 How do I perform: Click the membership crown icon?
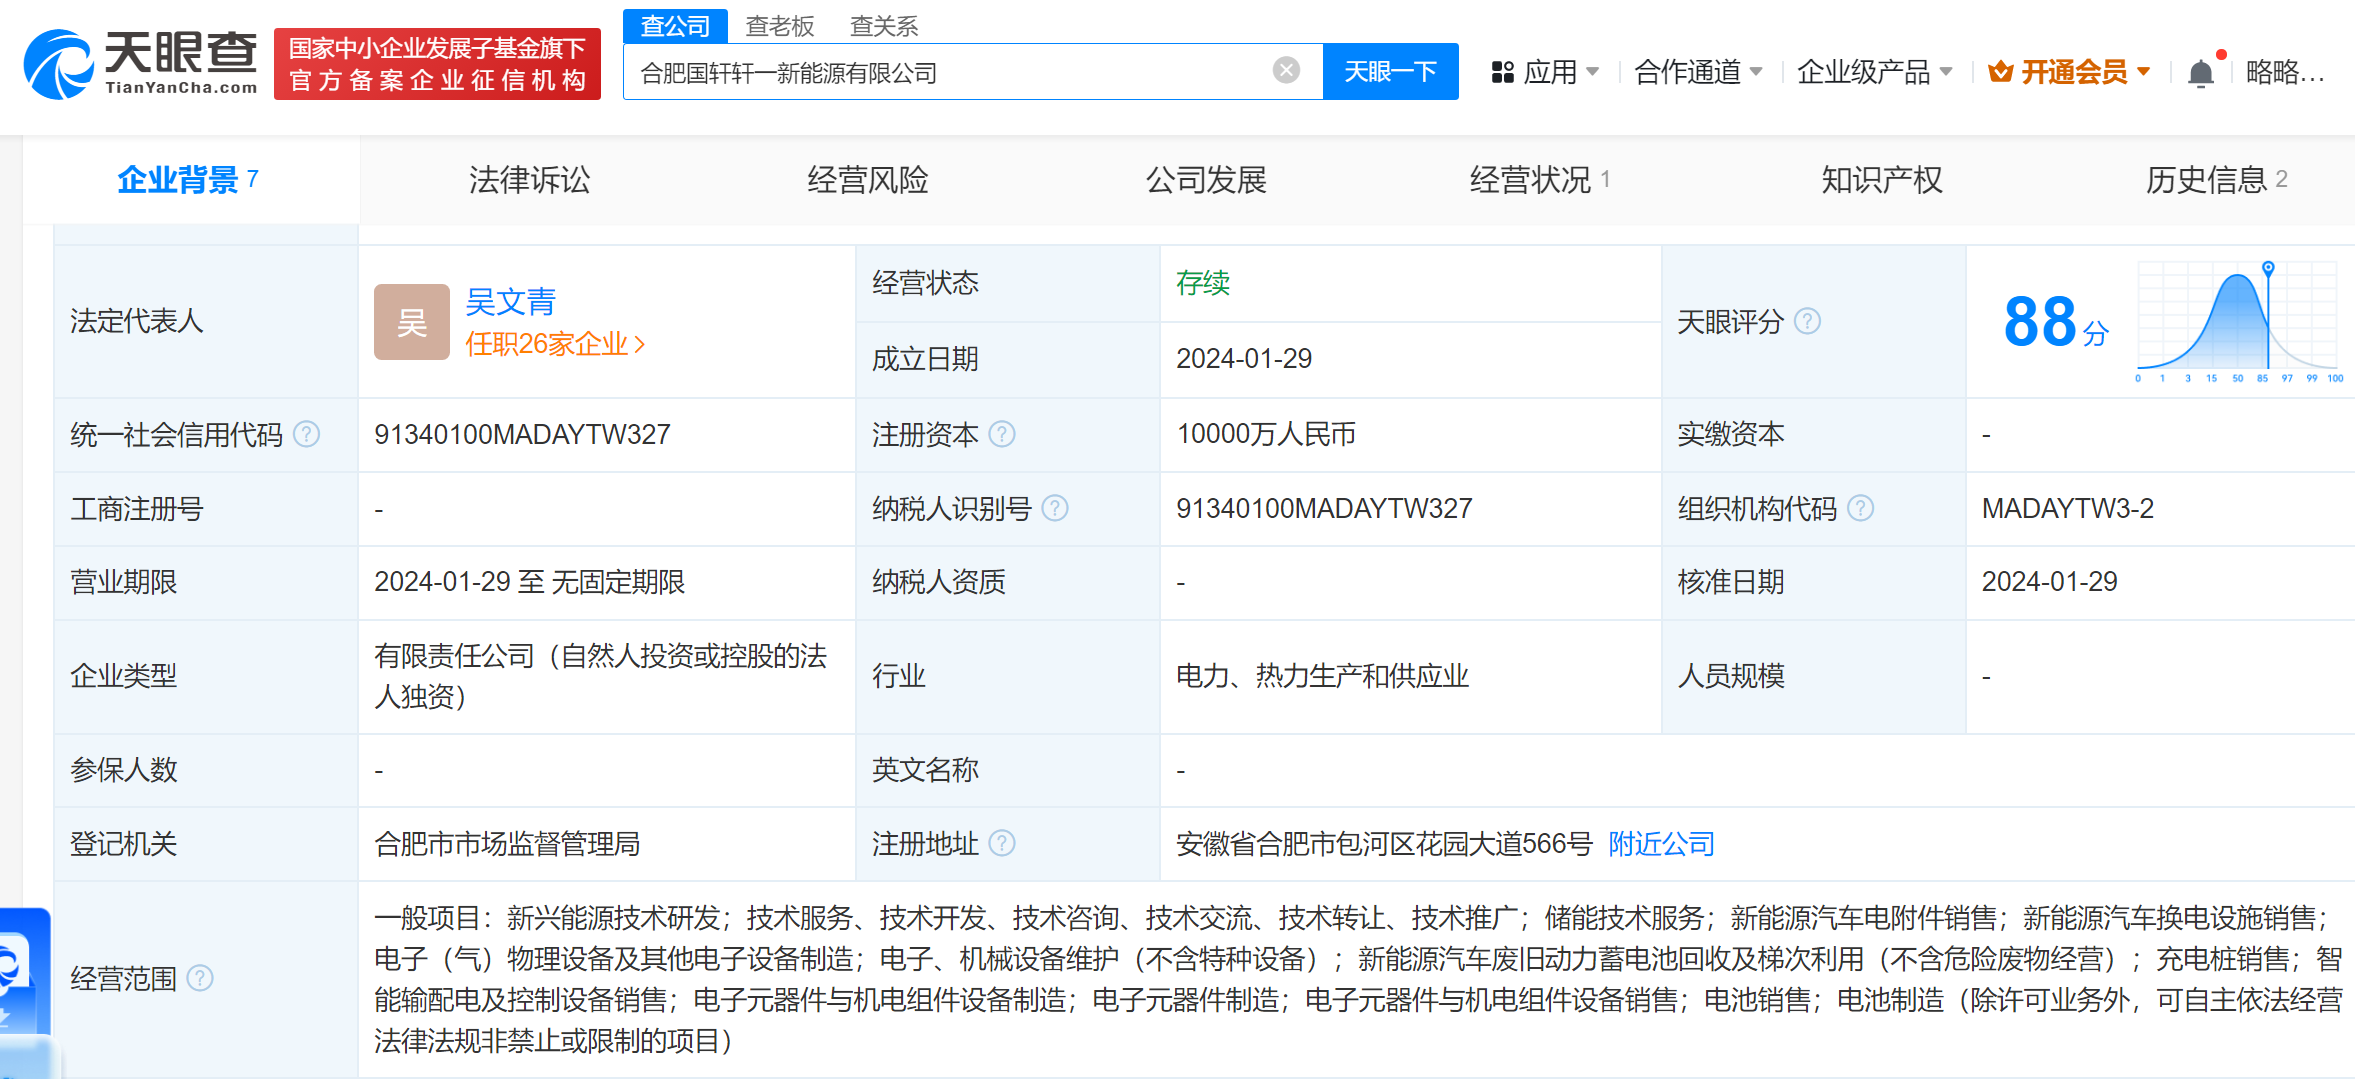[2000, 72]
